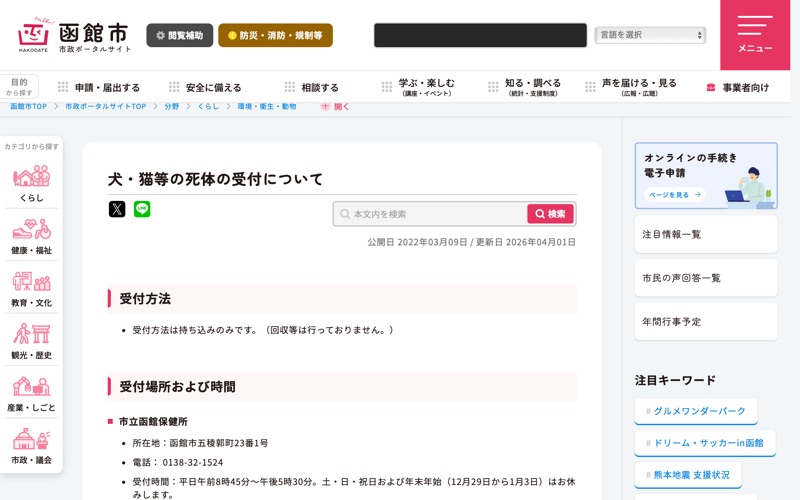The height and width of the screenshot is (500, 800).
Task: Open the pink メニュー hamburger menu
Action: point(755,35)
